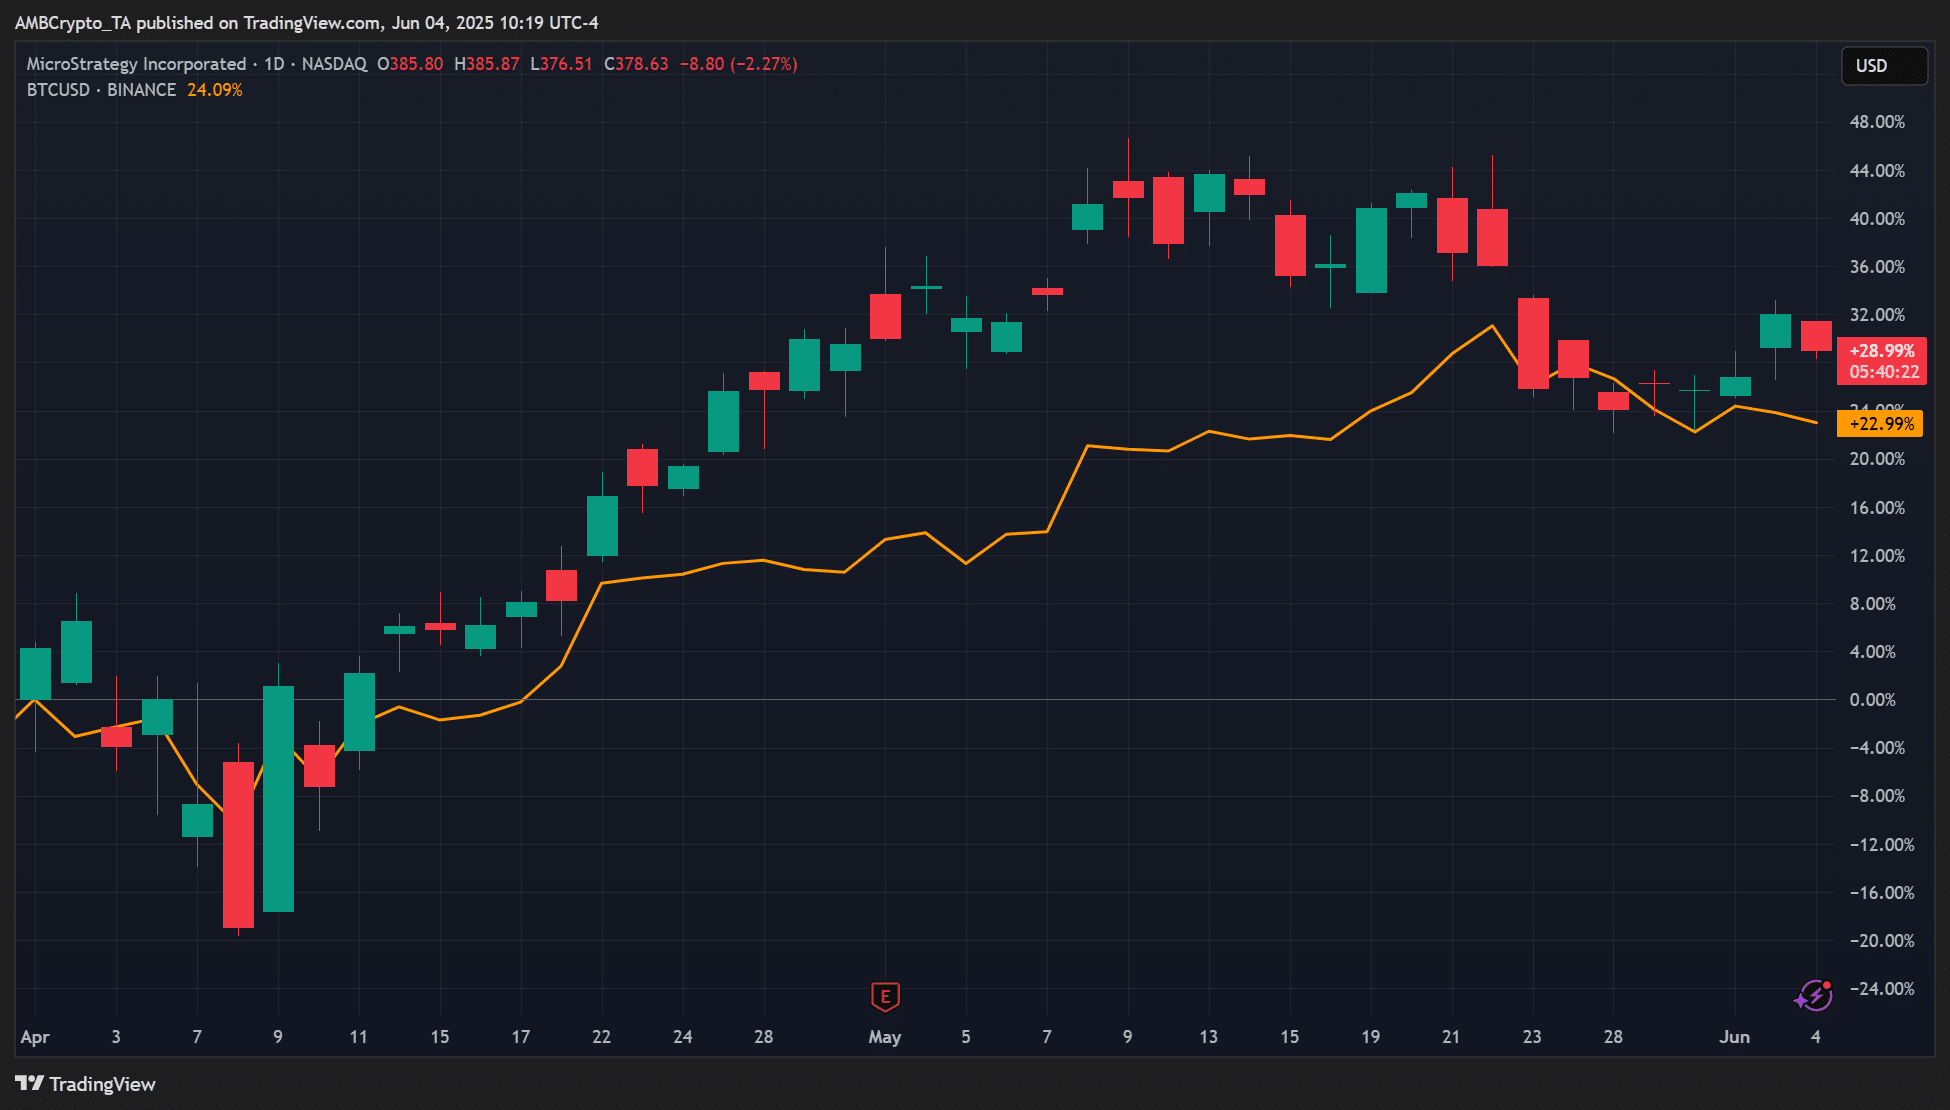
Task: Click the +28.99% red price label
Action: [1882, 351]
